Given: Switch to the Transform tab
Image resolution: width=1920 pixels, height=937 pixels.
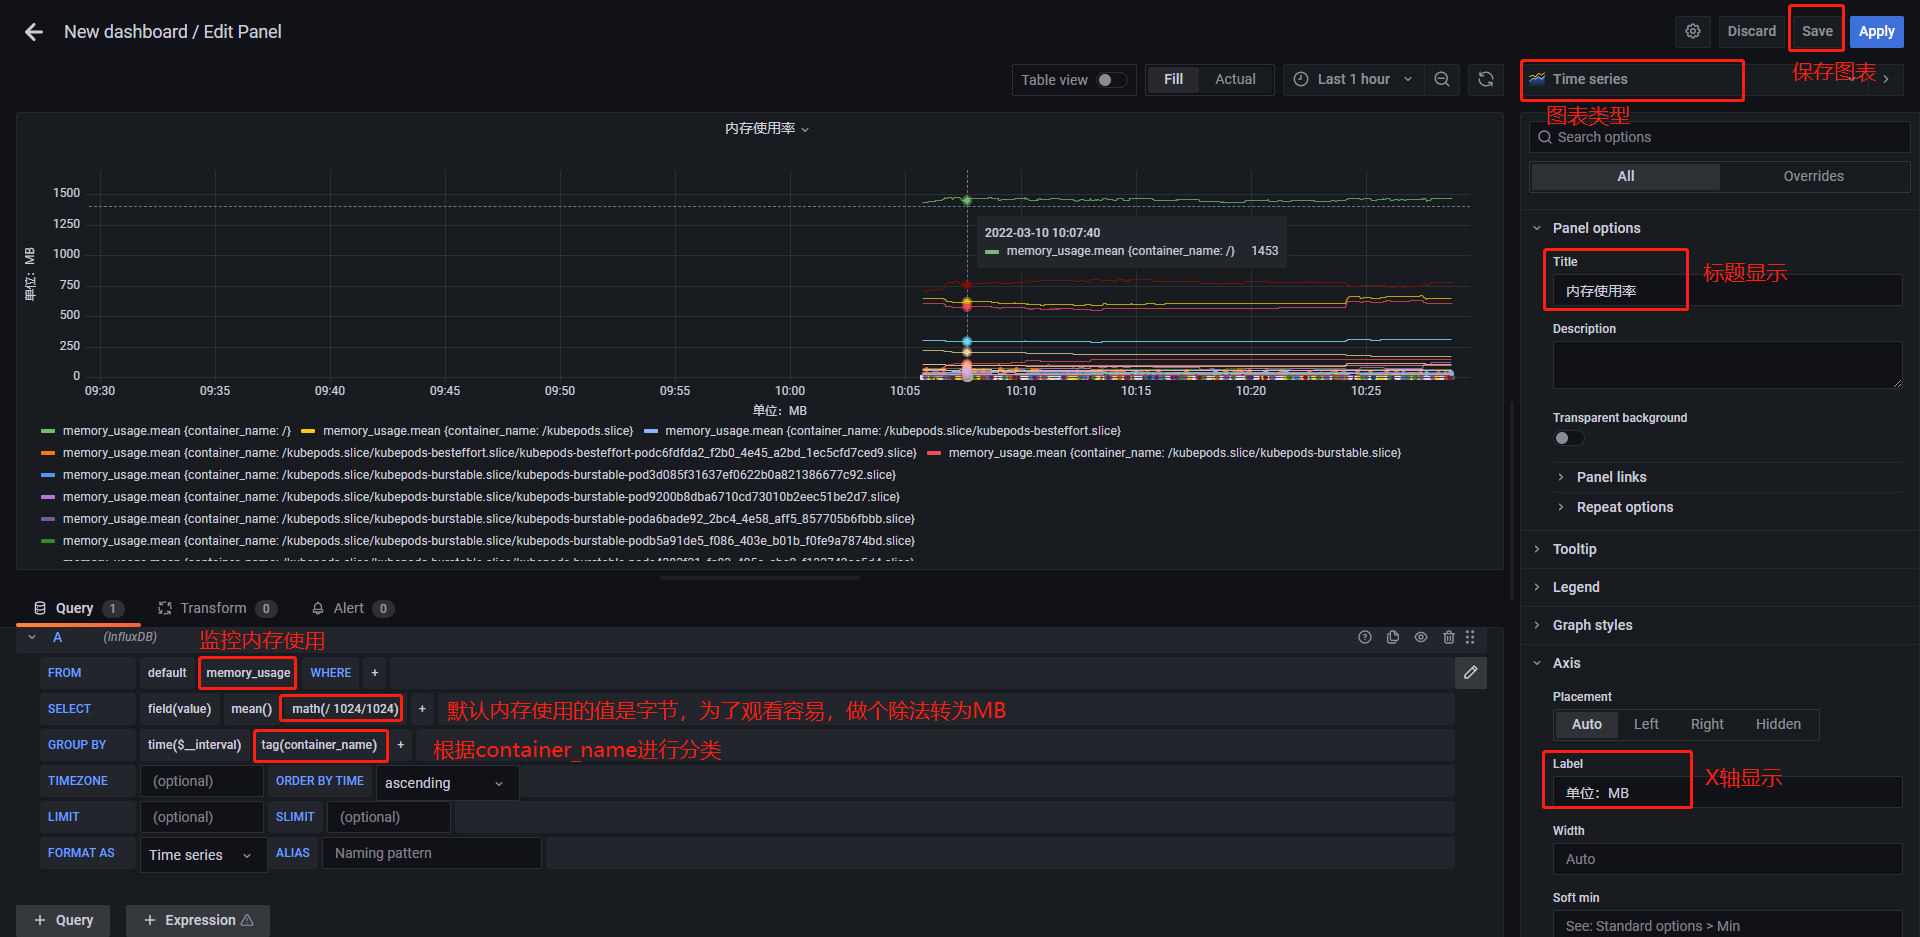Looking at the screenshot, I should [x=216, y=608].
